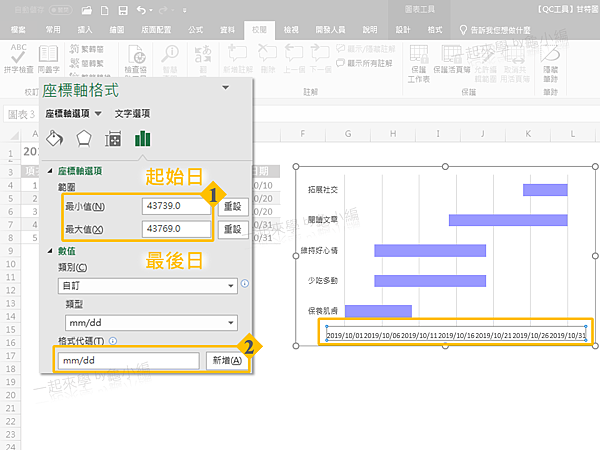Open the Axis Options bar chart tab icon
The height and width of the screenshot is (450, 600).
tap(142, 138)
